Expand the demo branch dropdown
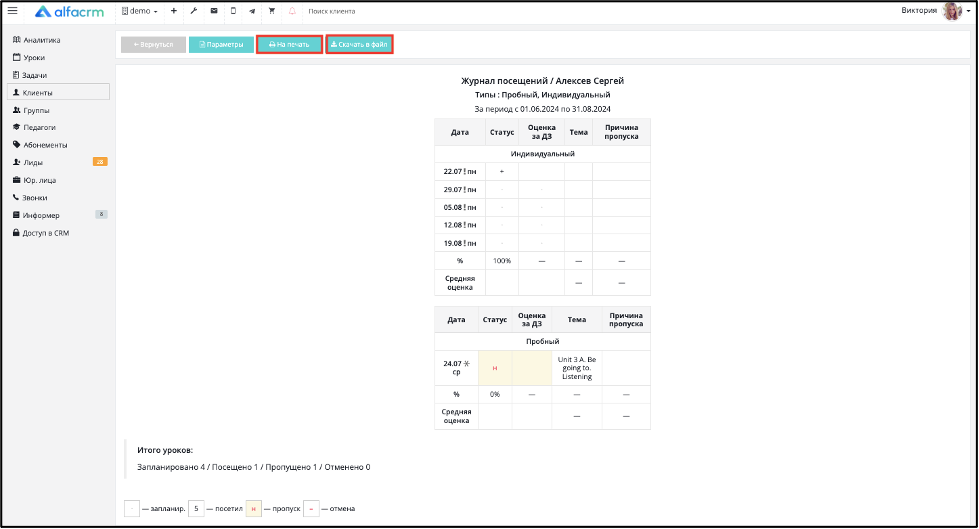Viewport: 979px width, 529px height. point(139,11)
